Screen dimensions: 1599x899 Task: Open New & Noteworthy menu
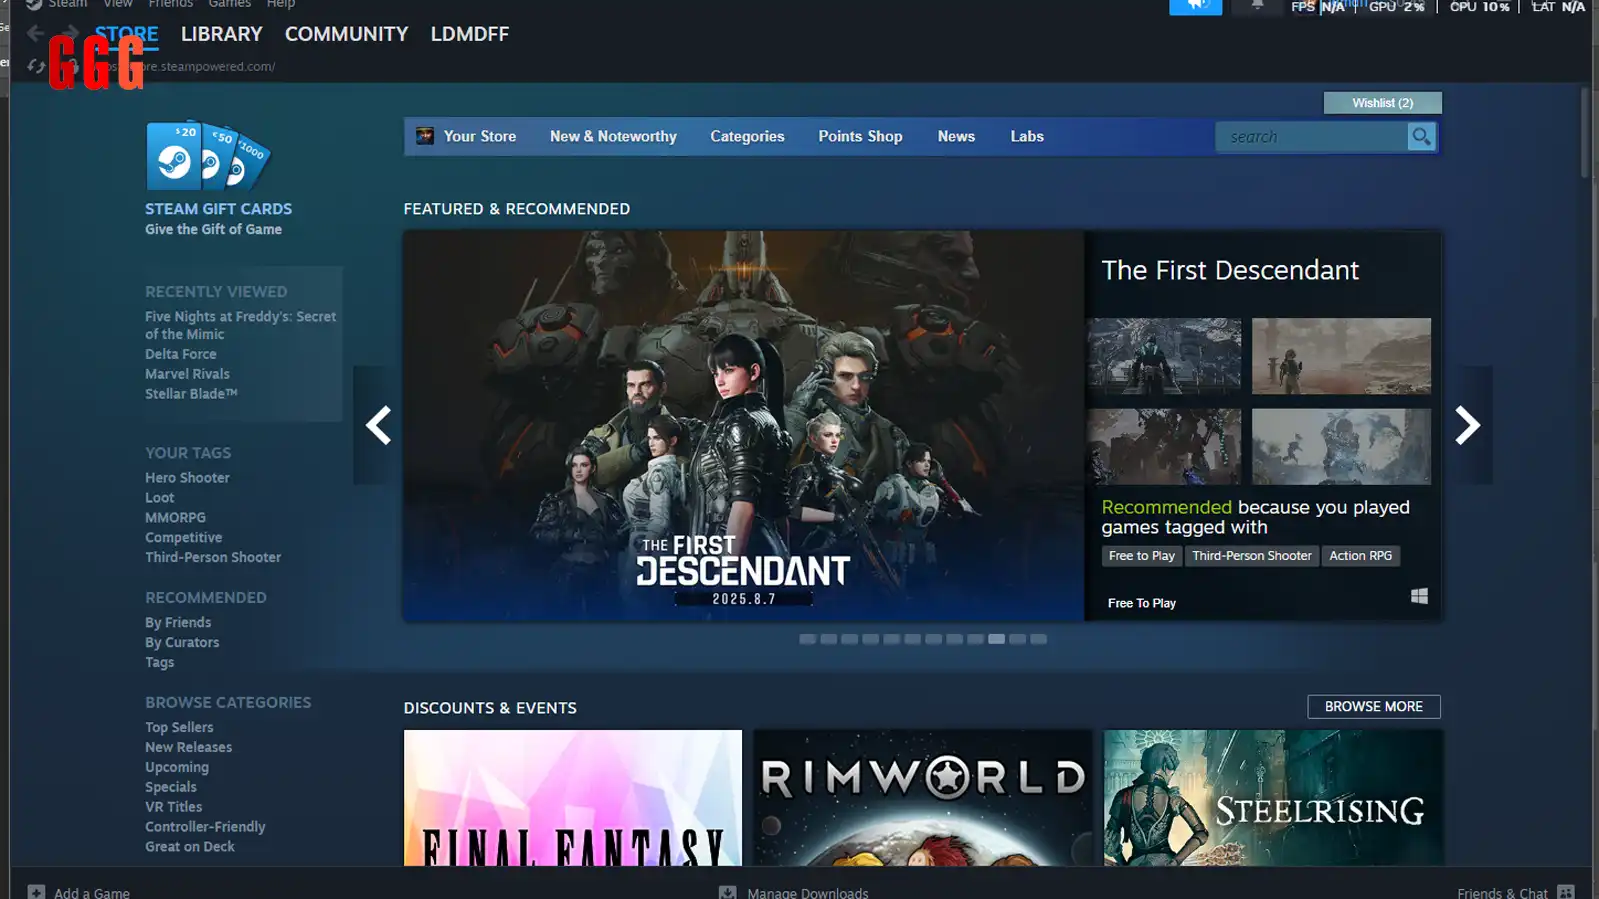[613, 136]
